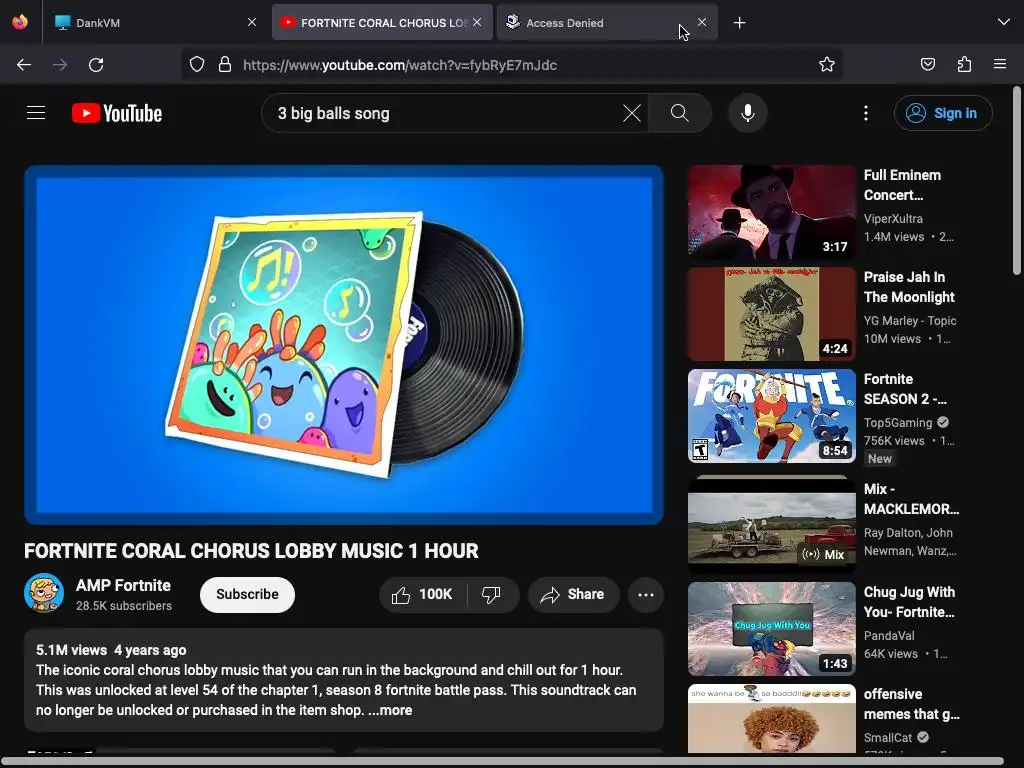Clear the search query with X

(632, 113)
